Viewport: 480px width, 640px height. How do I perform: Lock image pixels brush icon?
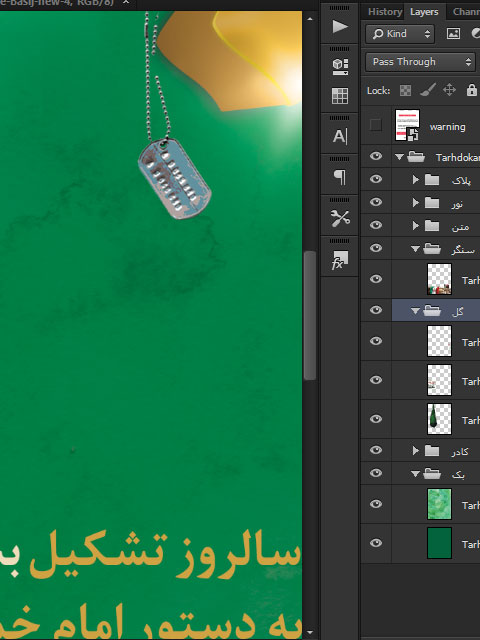tap(427, 90)
